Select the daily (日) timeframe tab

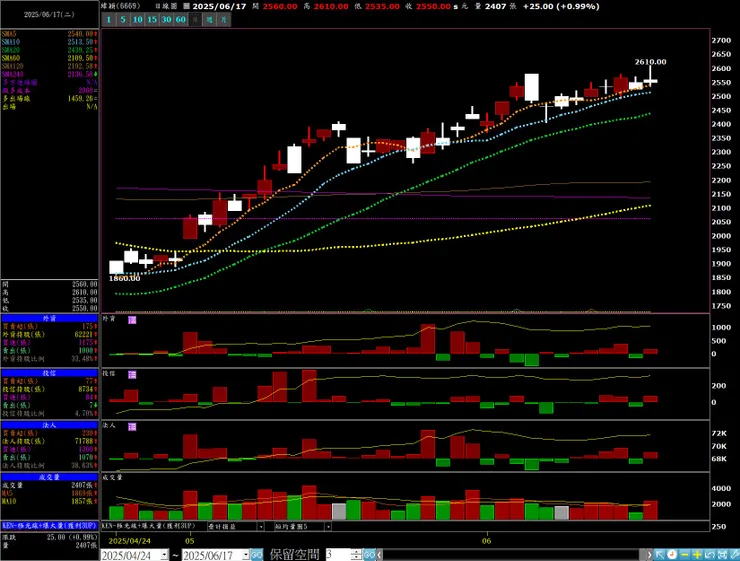195,20
